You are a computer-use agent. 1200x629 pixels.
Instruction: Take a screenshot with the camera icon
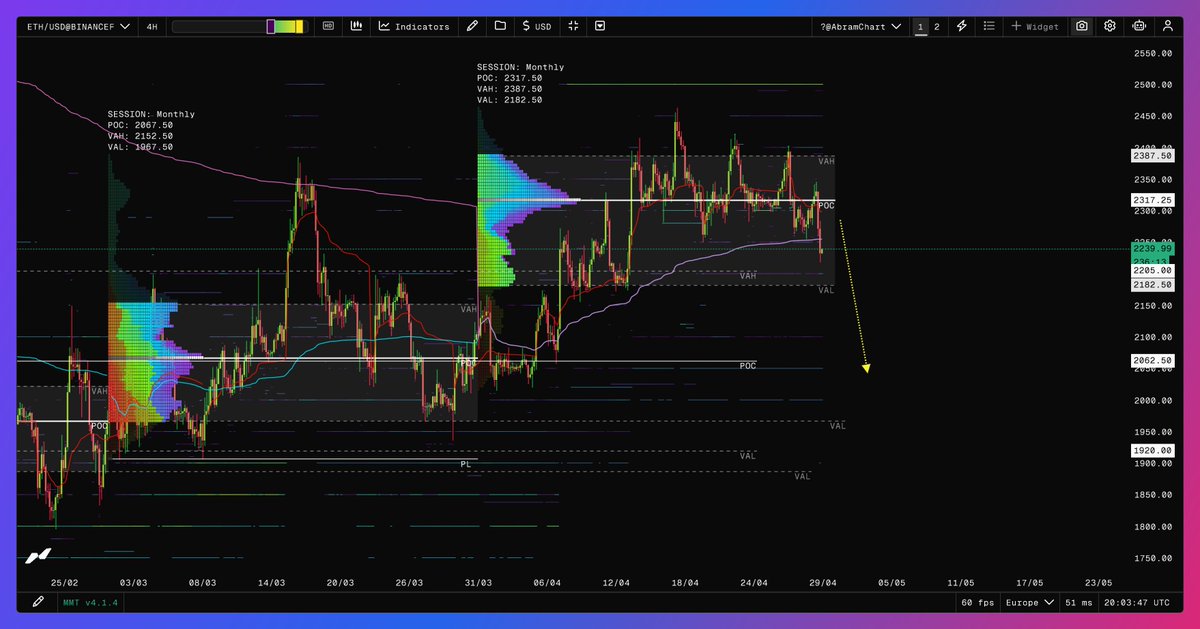point(1082,27)
